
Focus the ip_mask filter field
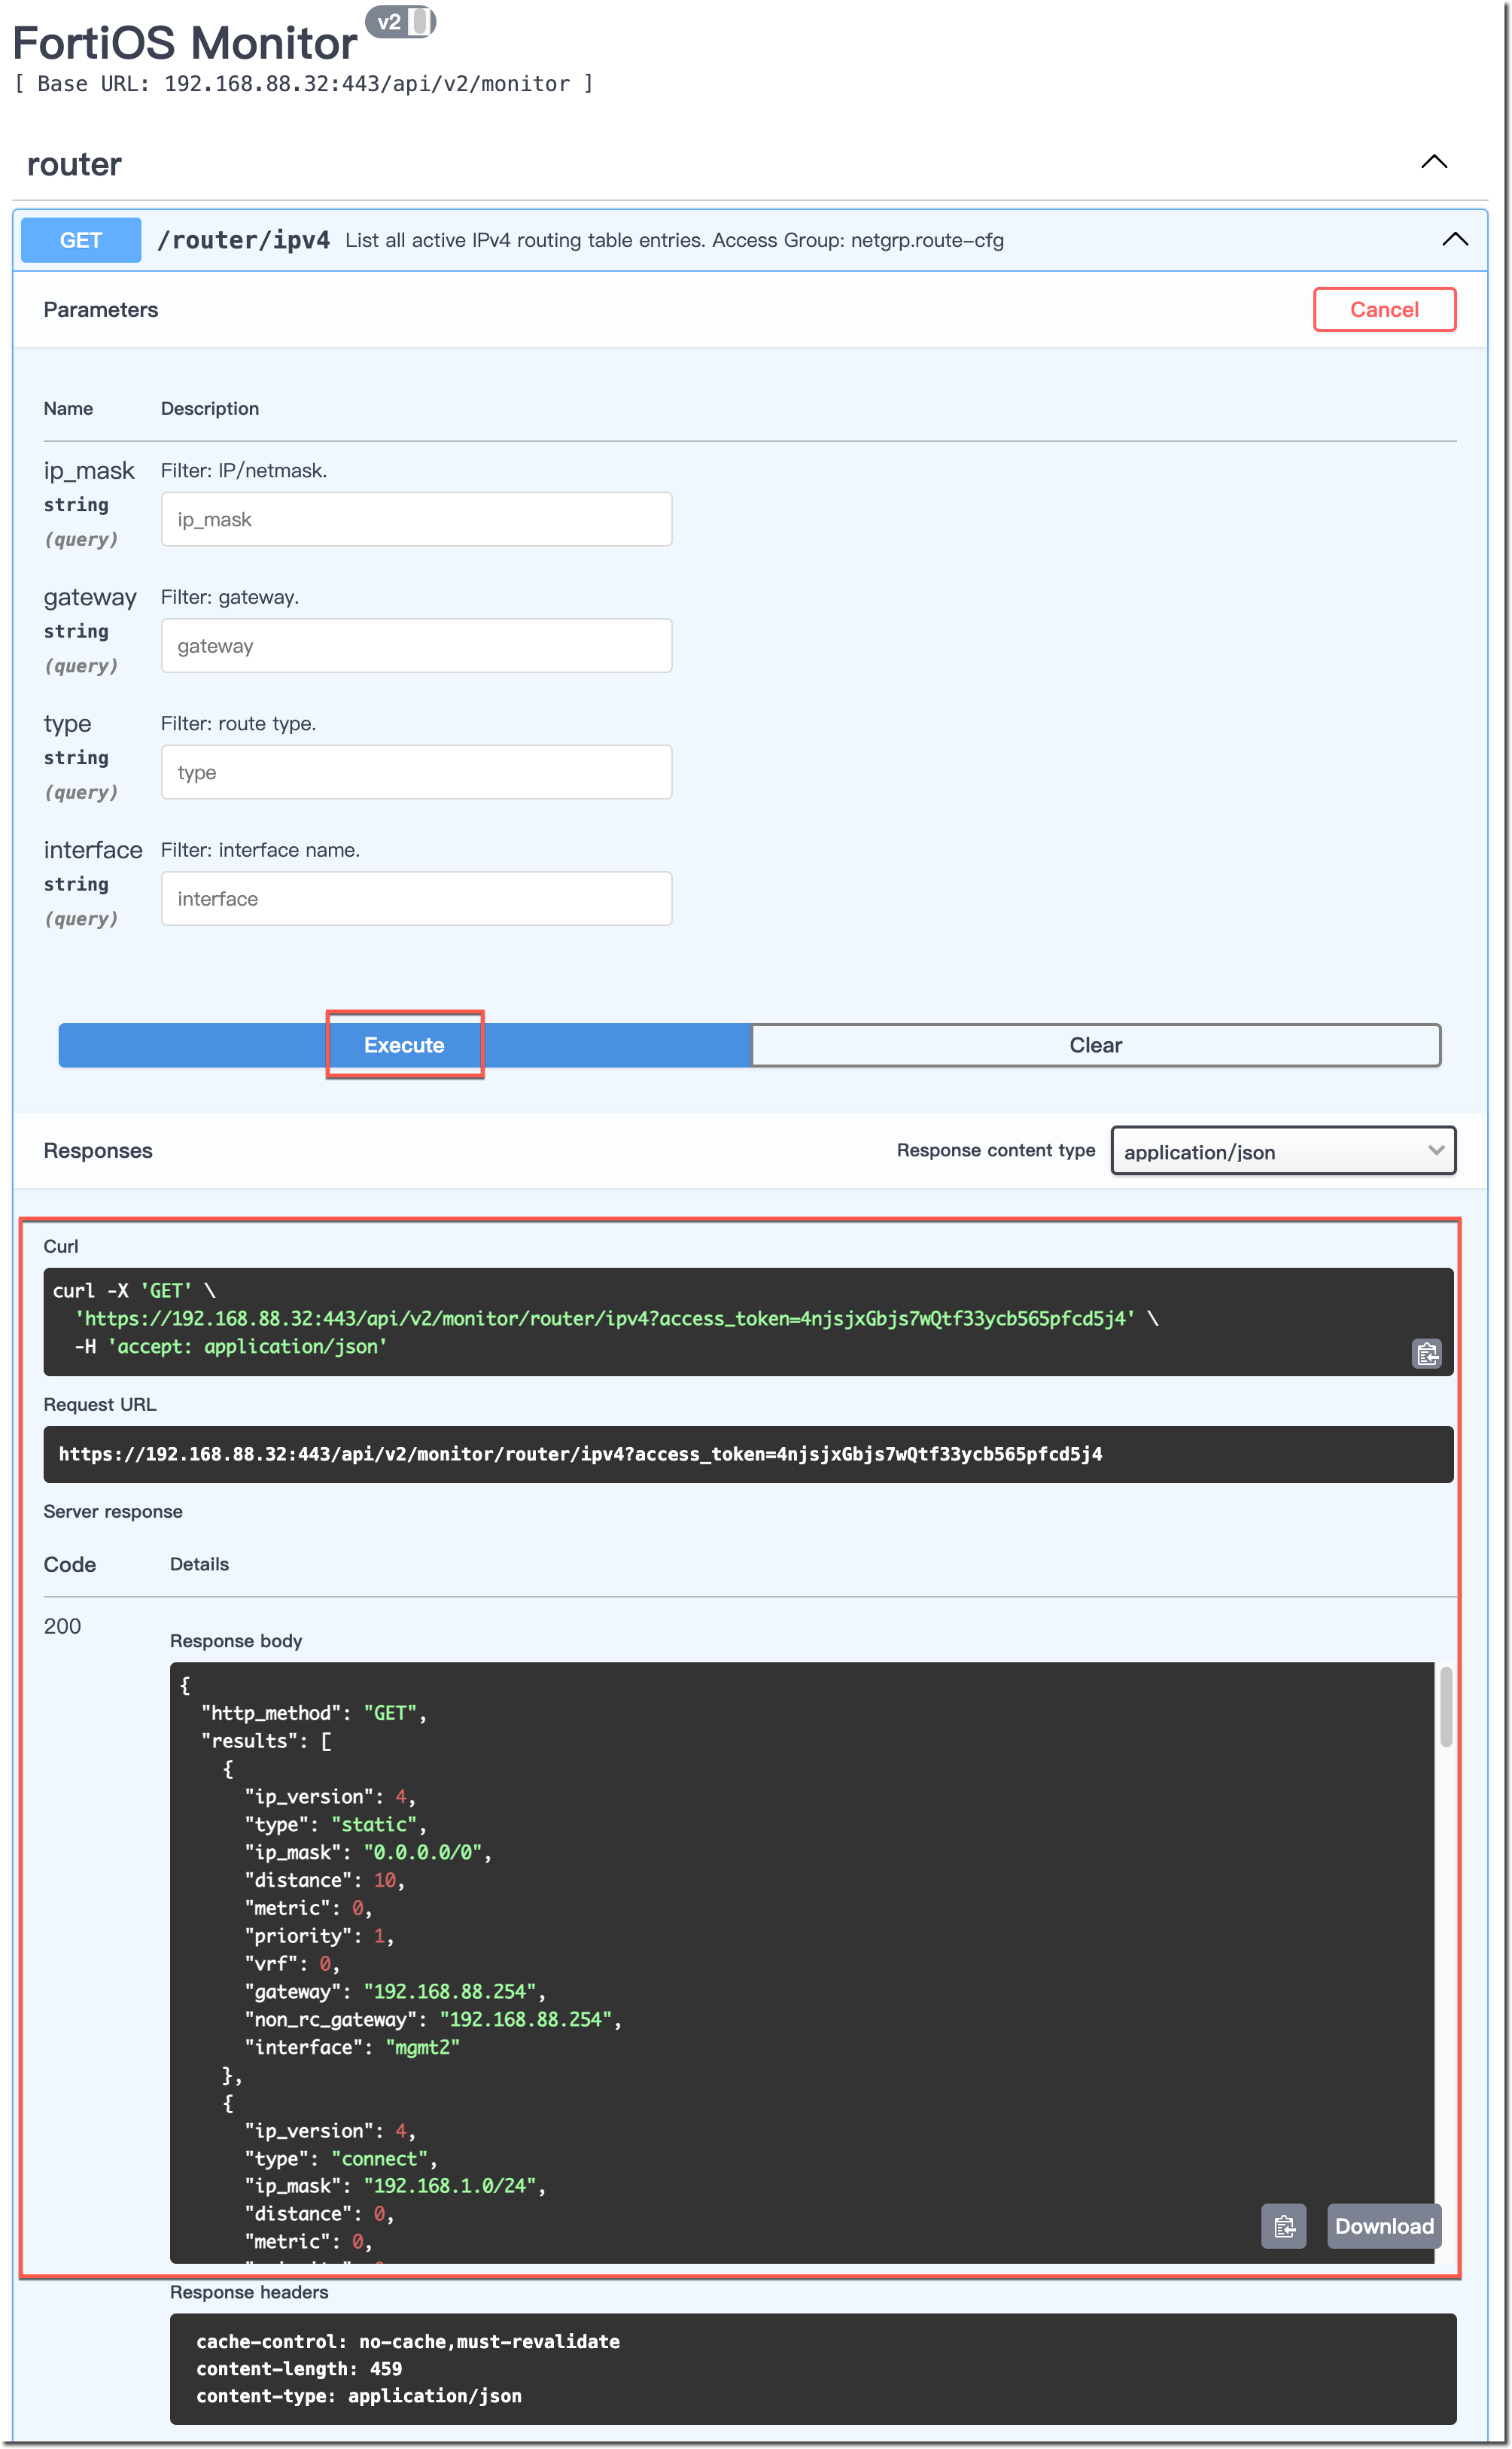point(416,519)
